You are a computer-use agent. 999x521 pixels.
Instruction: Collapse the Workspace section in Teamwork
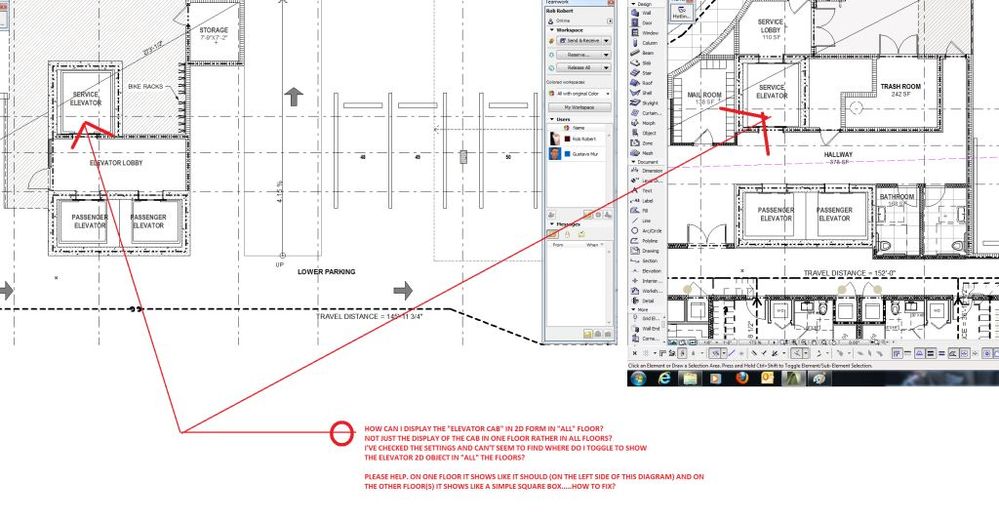pos(552,30)
